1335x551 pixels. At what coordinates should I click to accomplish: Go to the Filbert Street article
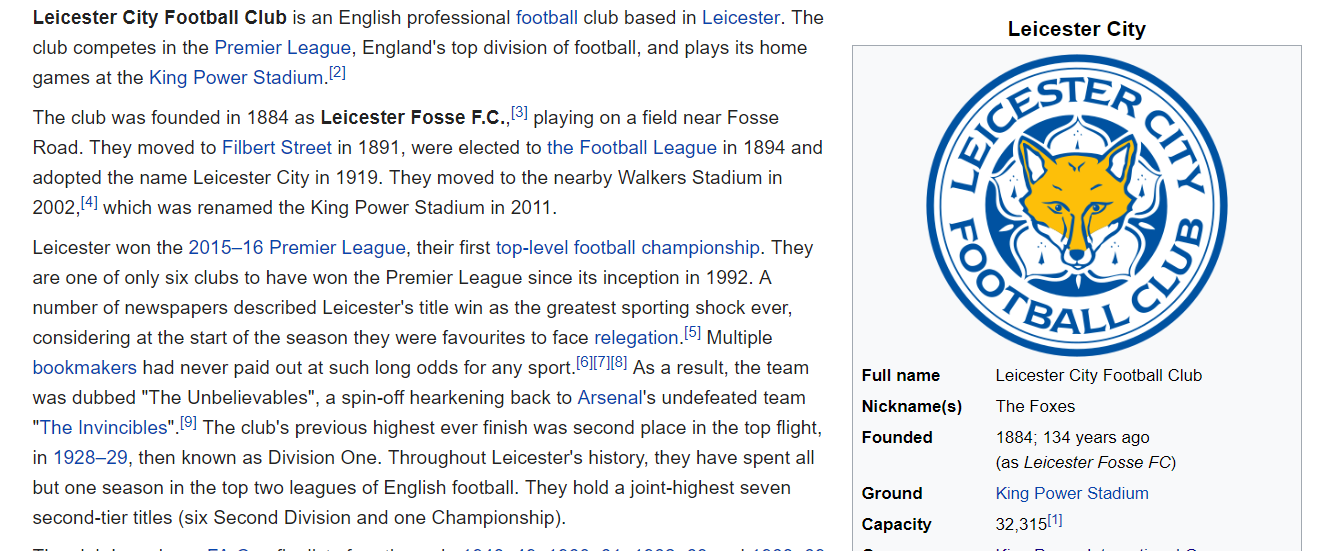click(277, 147)
